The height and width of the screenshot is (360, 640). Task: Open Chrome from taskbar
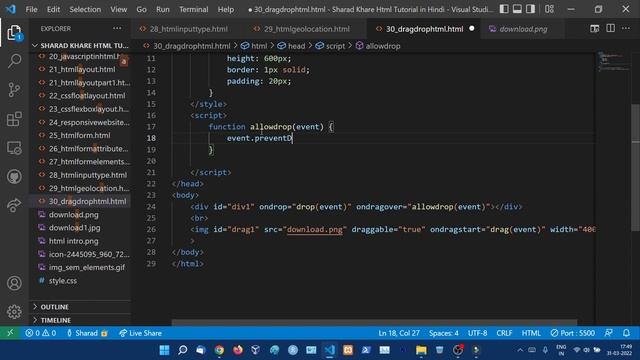point(219,350)
